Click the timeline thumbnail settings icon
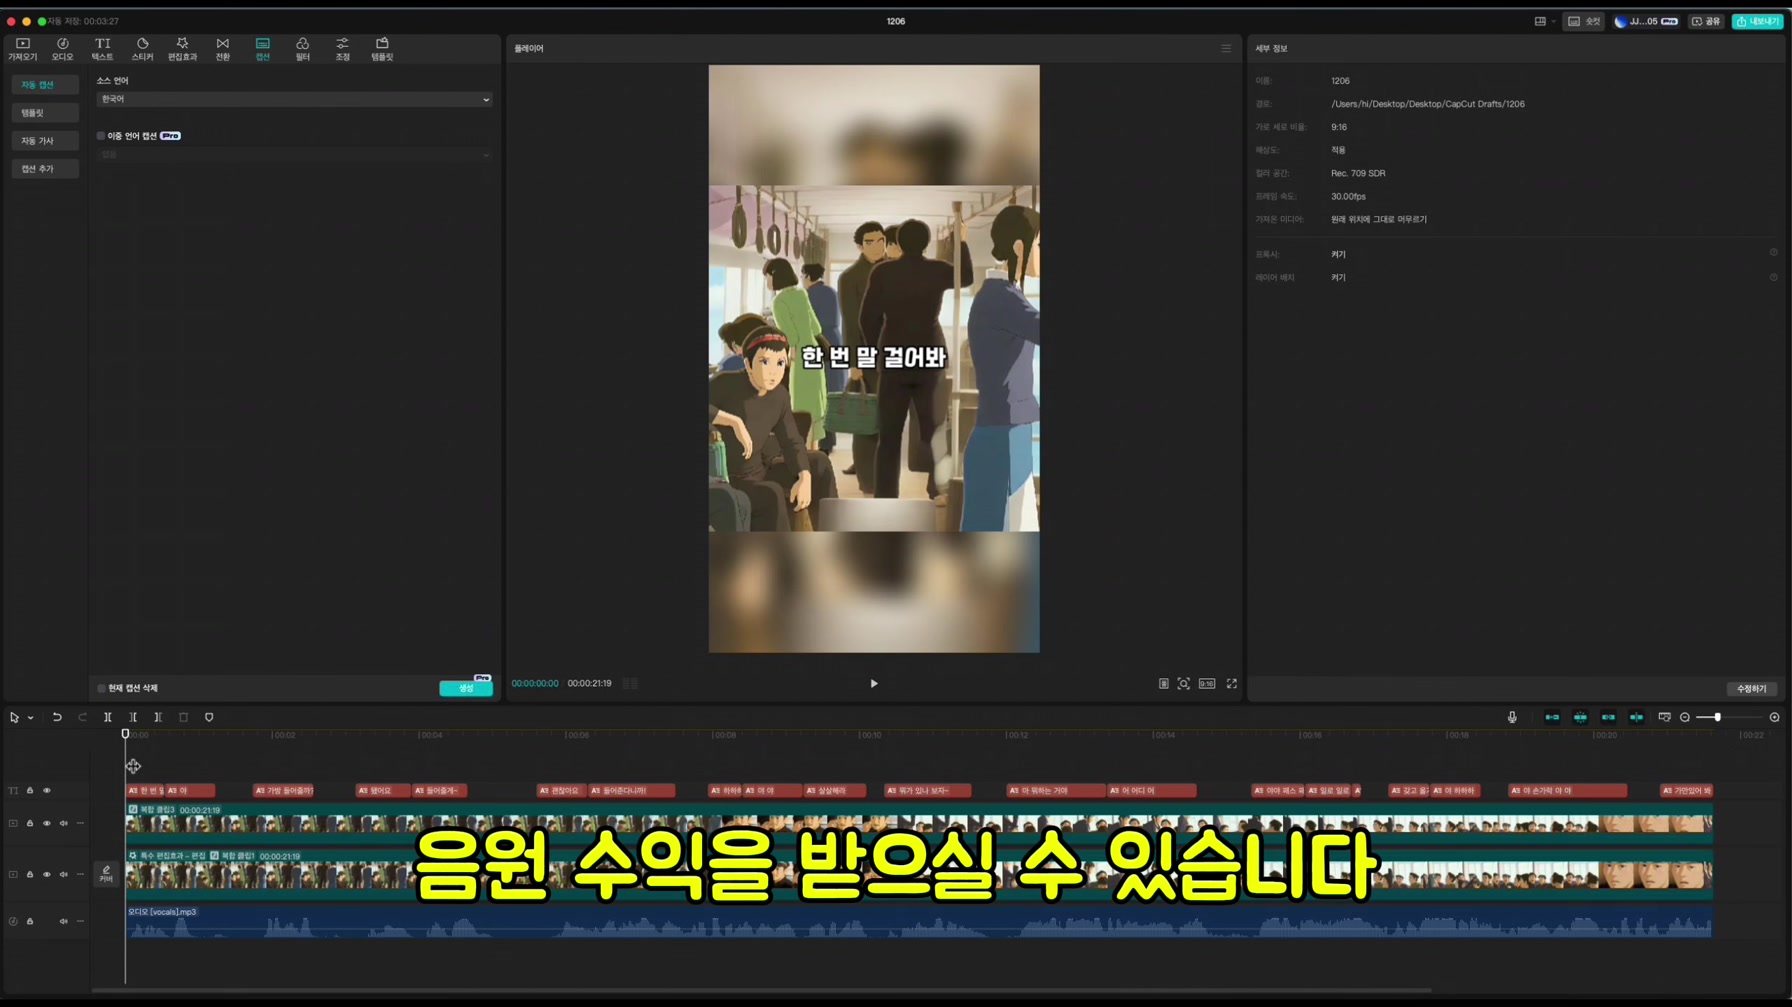The width and height of the screenshot is (1792, 1007). point(1664,718)
